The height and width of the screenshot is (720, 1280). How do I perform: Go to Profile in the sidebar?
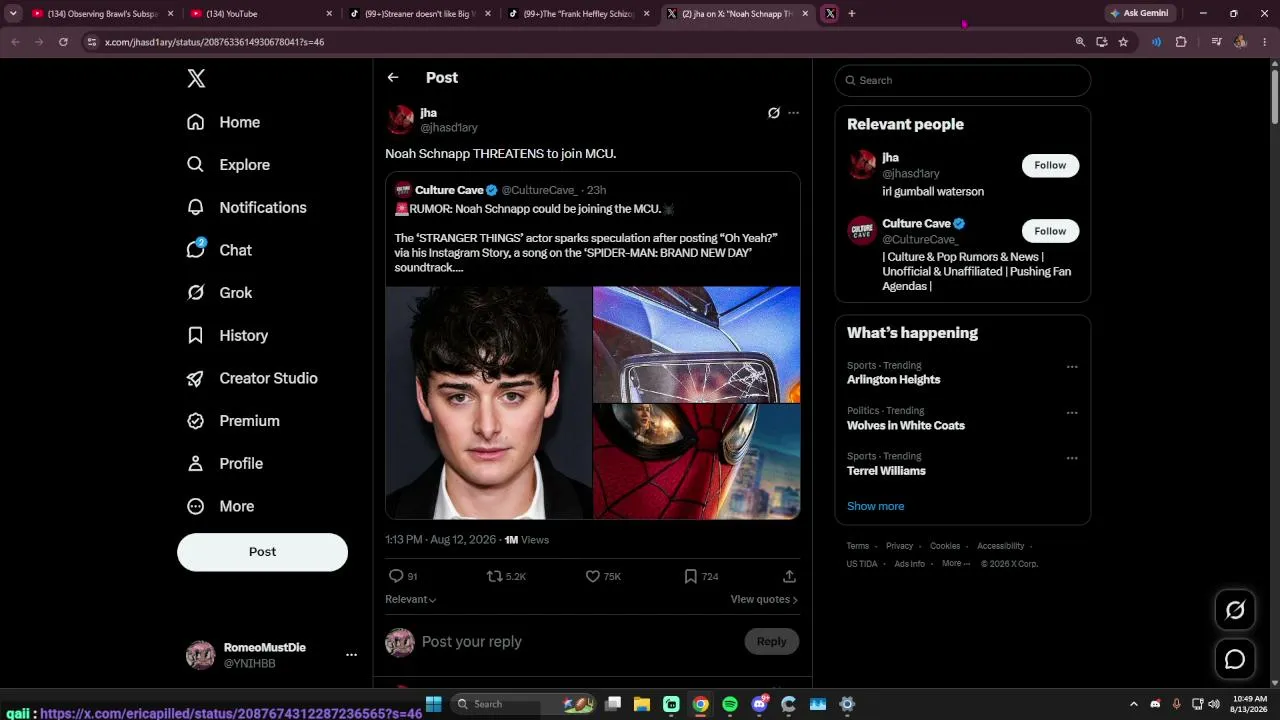(x=225, y=464)
